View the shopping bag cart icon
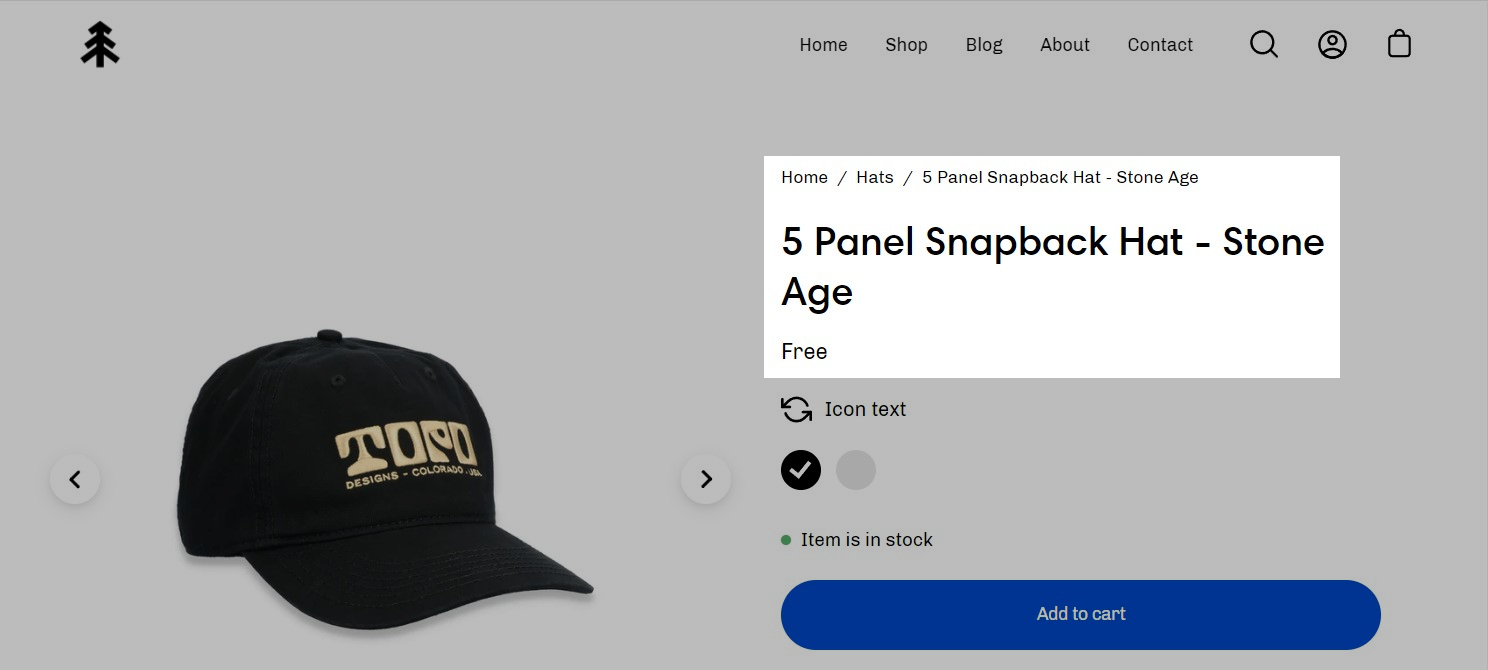Screen dimensions: 1488x670 [x=1399, y=44]
